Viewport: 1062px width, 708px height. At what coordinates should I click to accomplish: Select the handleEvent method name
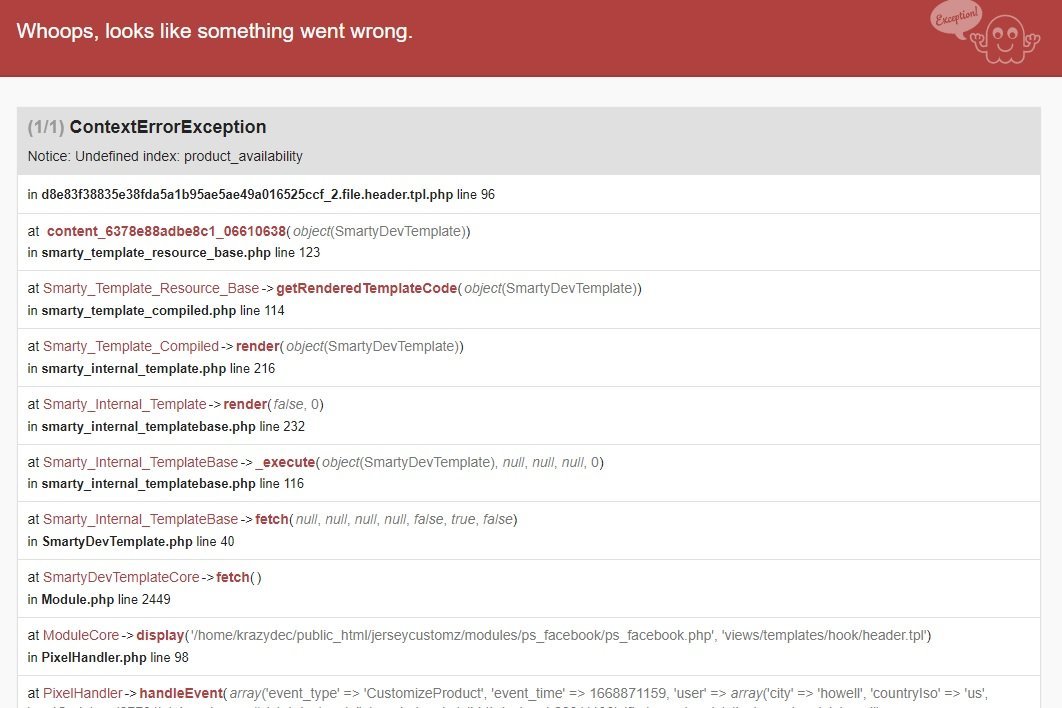pyautogui.click(x=180, y=693)
